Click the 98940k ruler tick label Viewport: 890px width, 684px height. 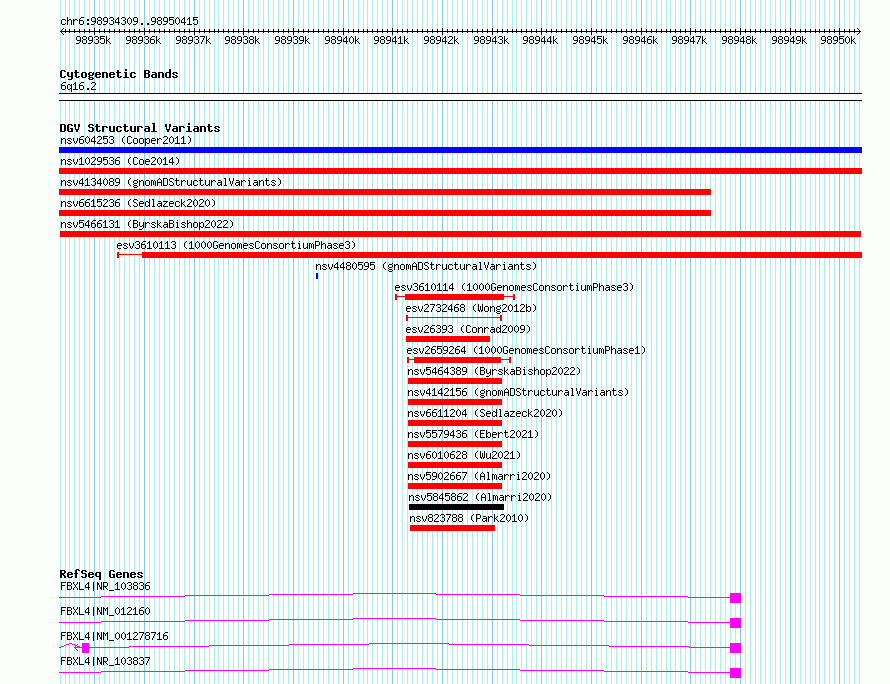342,40
